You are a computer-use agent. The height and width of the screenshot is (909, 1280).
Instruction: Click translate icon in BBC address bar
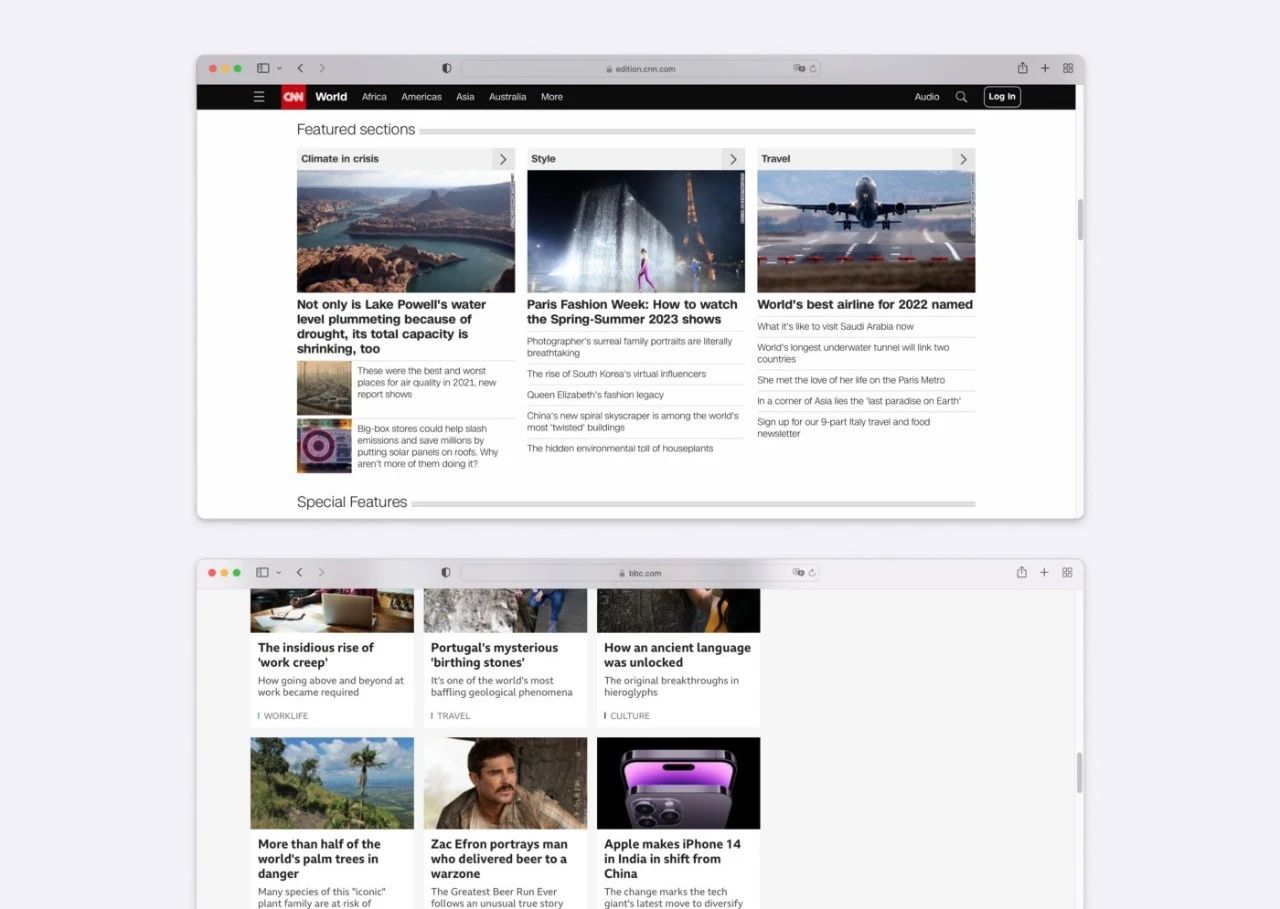coord(798,573)
